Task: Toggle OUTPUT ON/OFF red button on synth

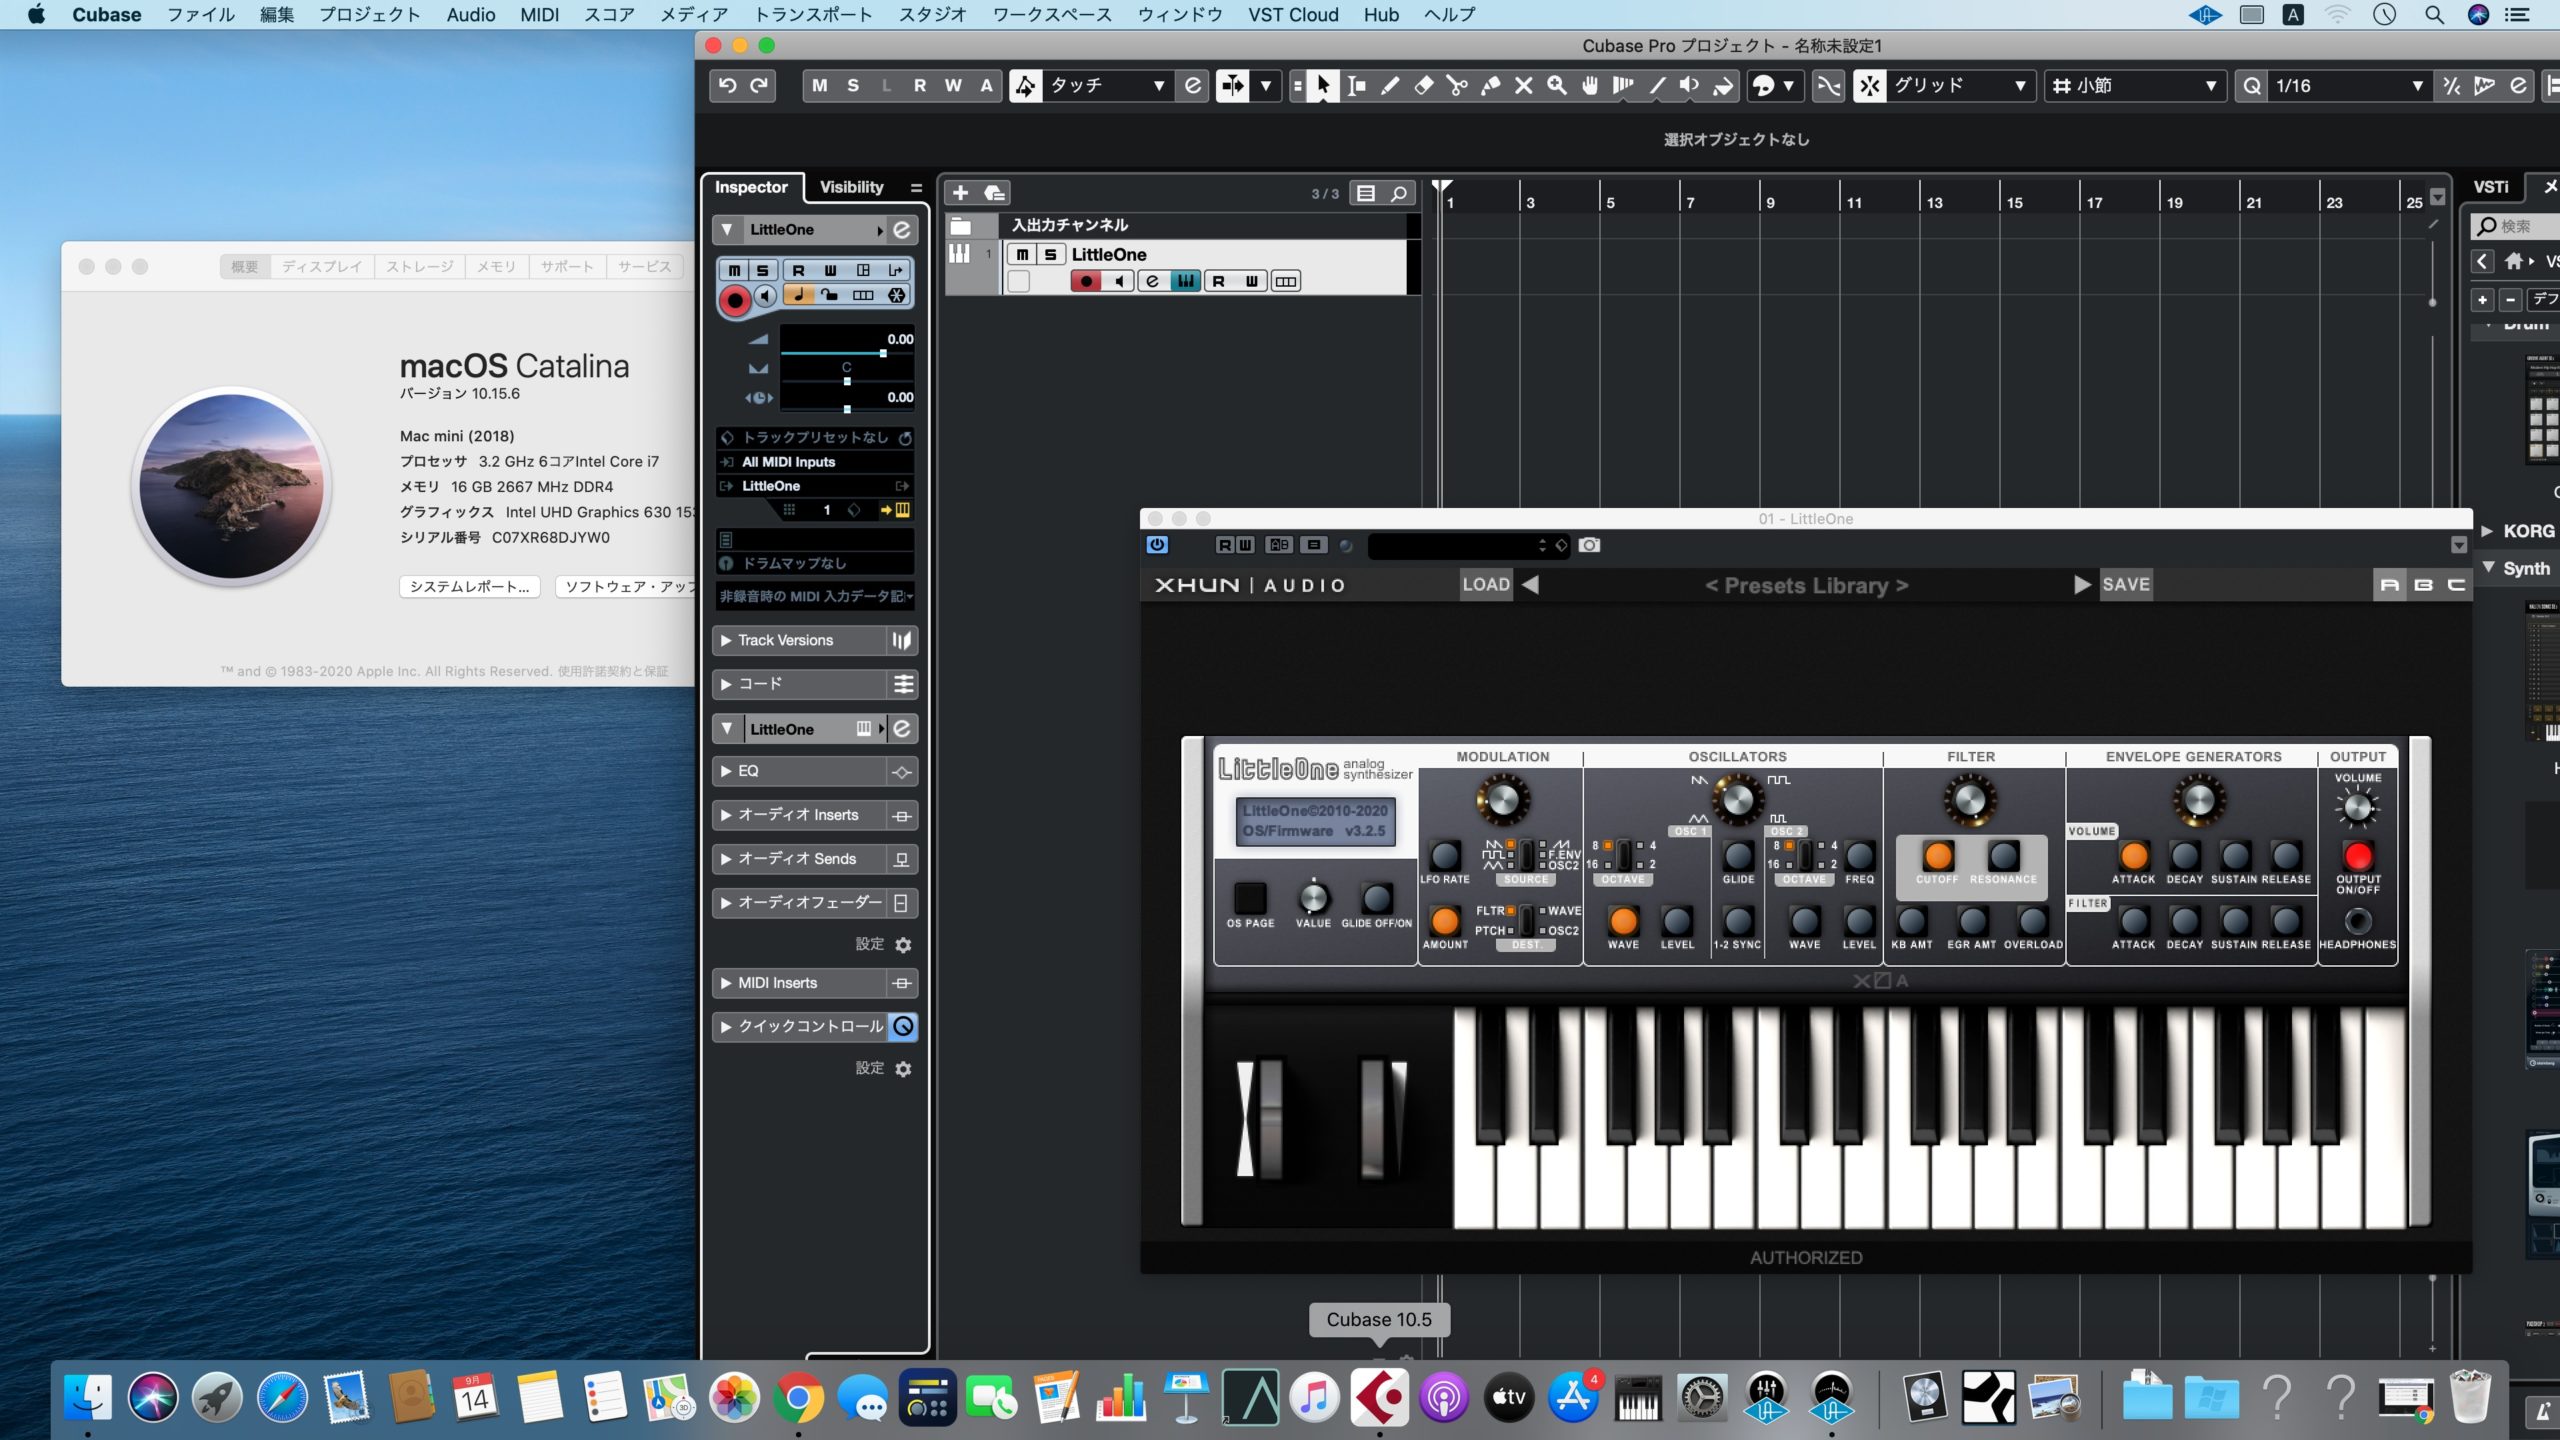Action: pos(2358,856)
